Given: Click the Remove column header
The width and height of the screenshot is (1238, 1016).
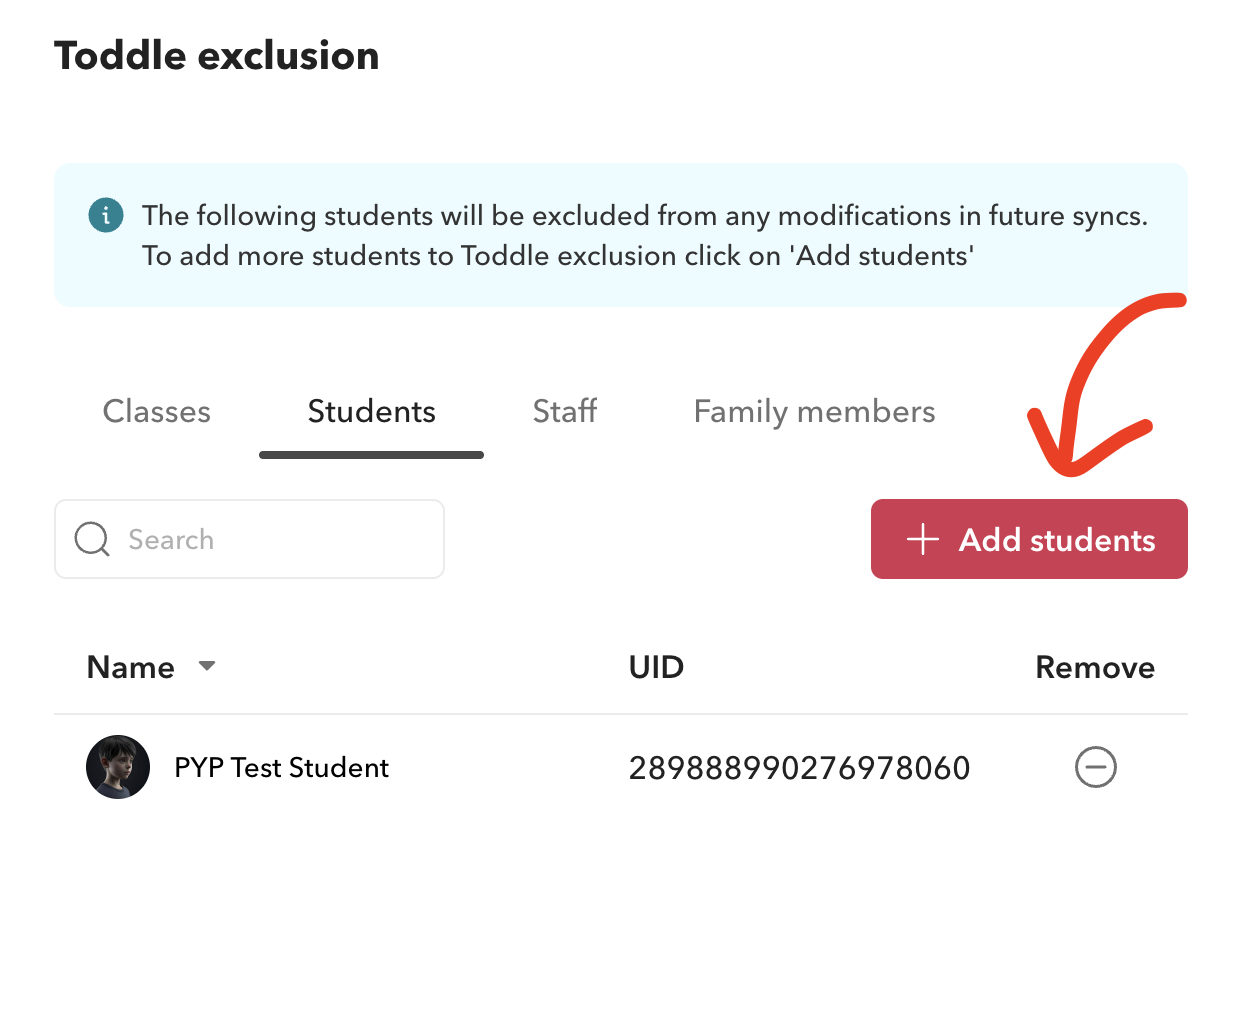Looking at the screenshot, I should coord(1095,667).
